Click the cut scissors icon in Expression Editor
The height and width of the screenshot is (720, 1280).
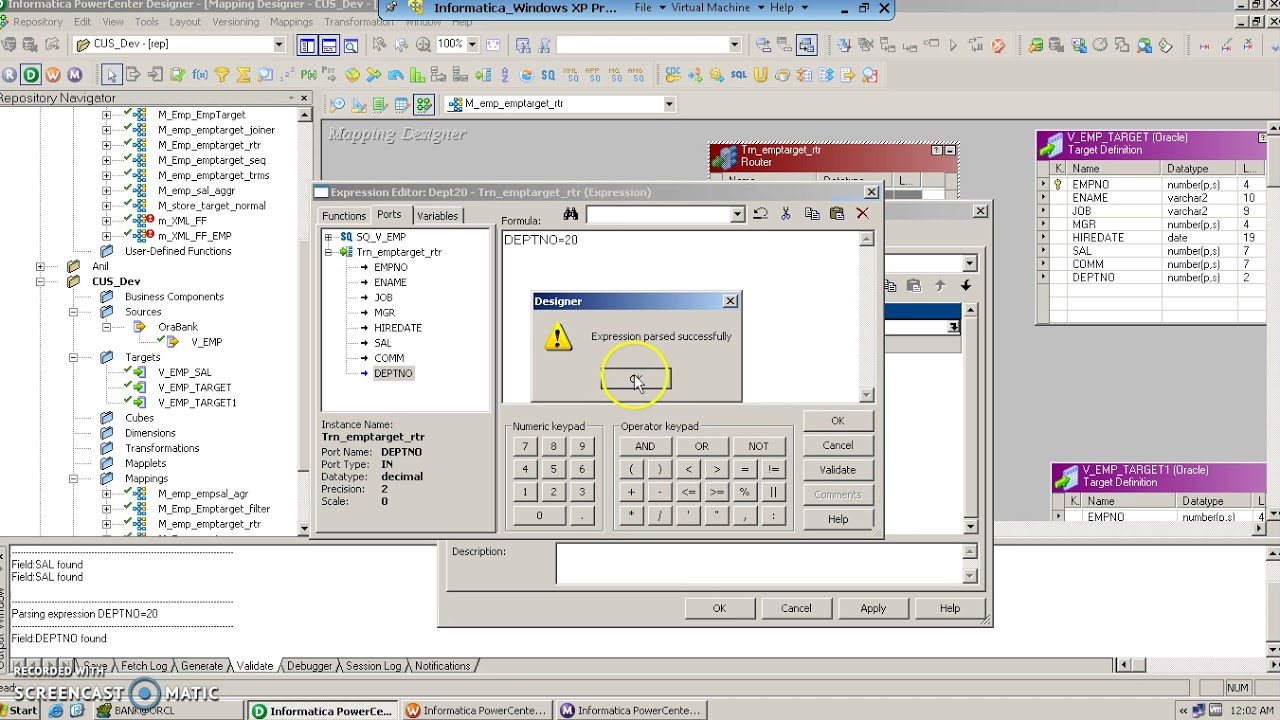(x=786, y=214)
